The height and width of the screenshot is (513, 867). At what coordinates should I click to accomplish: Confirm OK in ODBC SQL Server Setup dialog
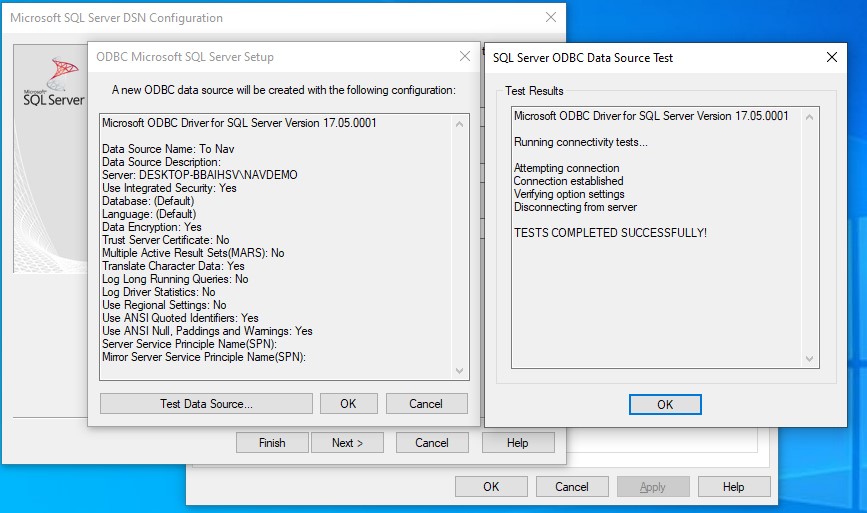(348, 404)
